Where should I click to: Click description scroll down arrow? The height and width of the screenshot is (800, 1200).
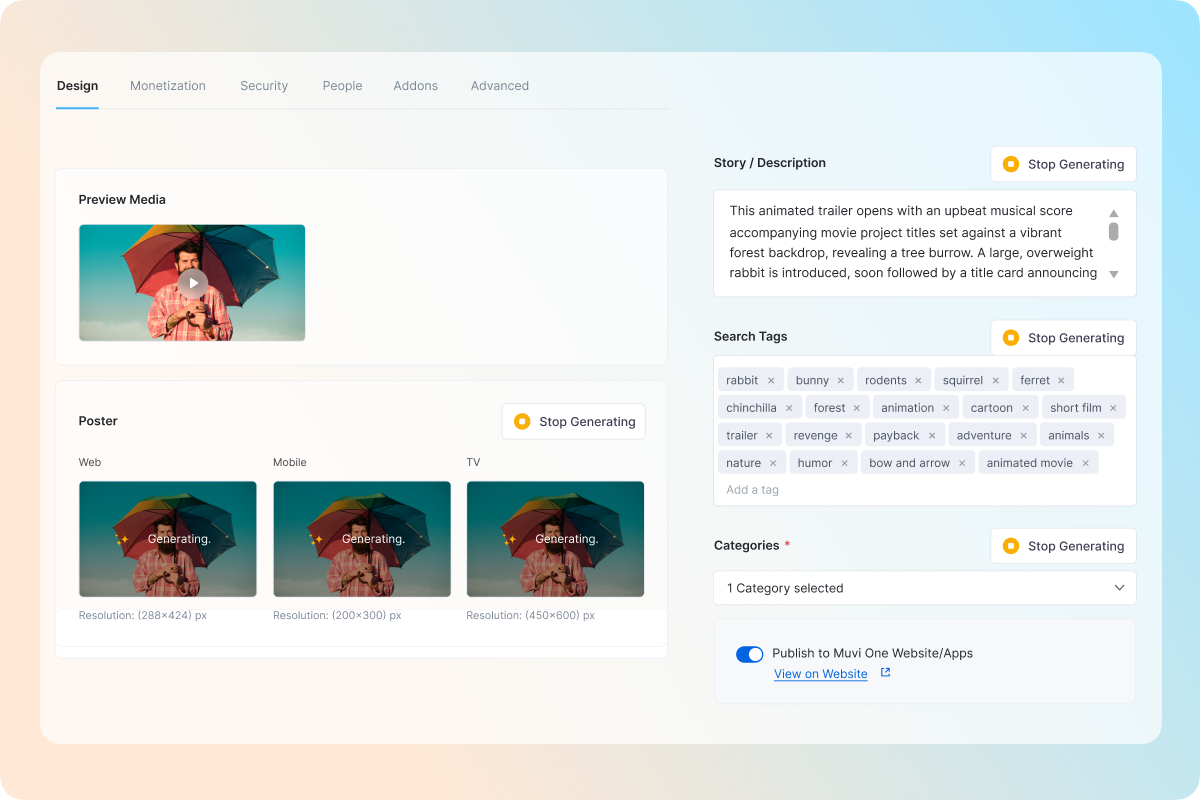click(x=1113, y=274)
